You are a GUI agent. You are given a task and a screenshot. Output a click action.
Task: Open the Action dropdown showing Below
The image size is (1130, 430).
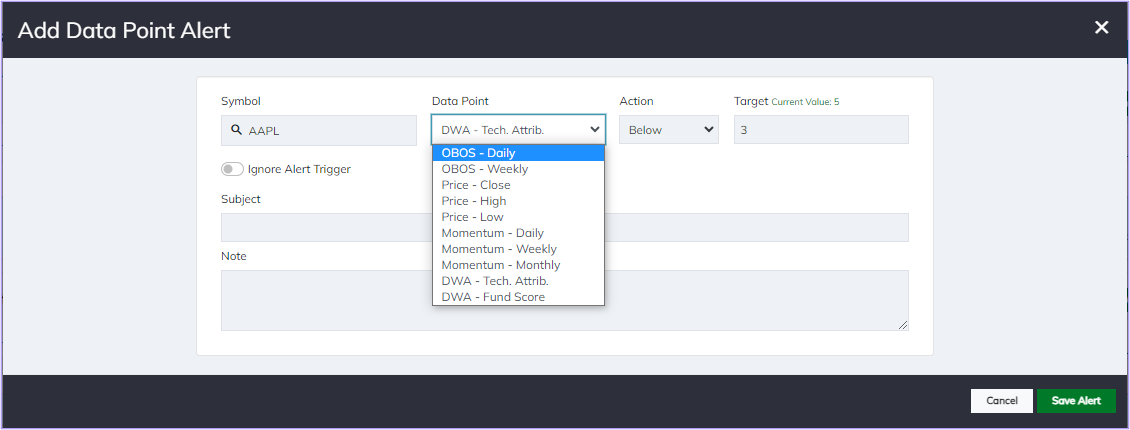click(669, 130)
